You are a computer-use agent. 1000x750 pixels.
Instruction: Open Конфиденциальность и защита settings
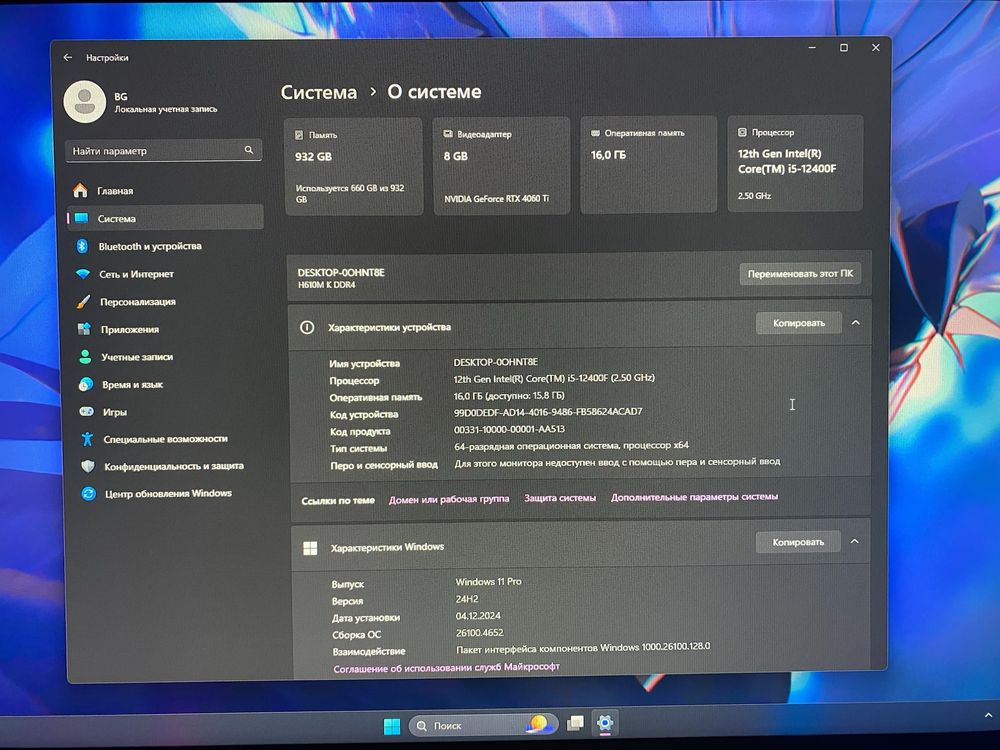pos(171,466)
